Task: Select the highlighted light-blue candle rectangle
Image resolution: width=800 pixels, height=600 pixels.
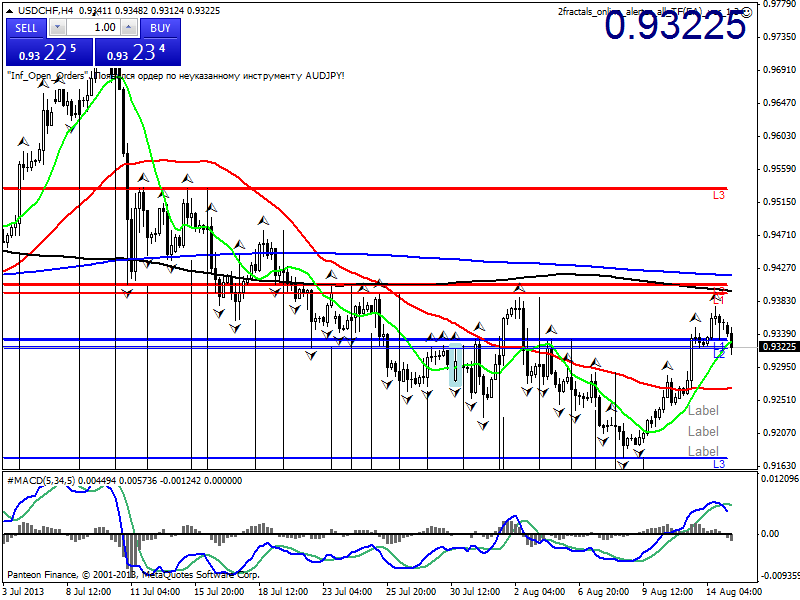Action: pyautogui.click(x=455, y=365)
